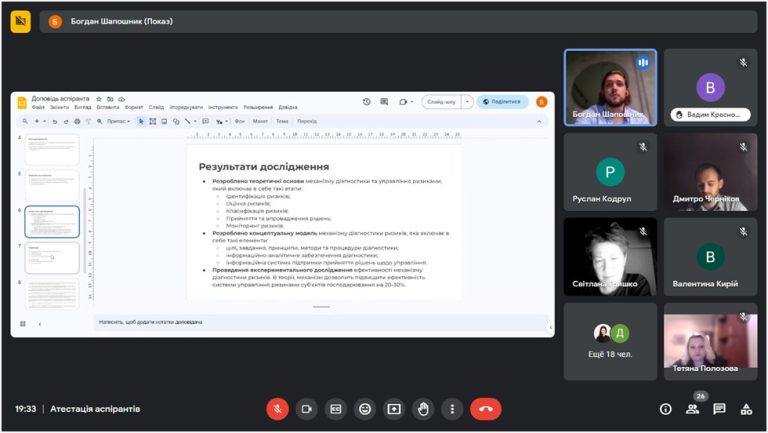Screen dimensions: 768x433
Task: Click the present screen button
Action: click(394, 409)
